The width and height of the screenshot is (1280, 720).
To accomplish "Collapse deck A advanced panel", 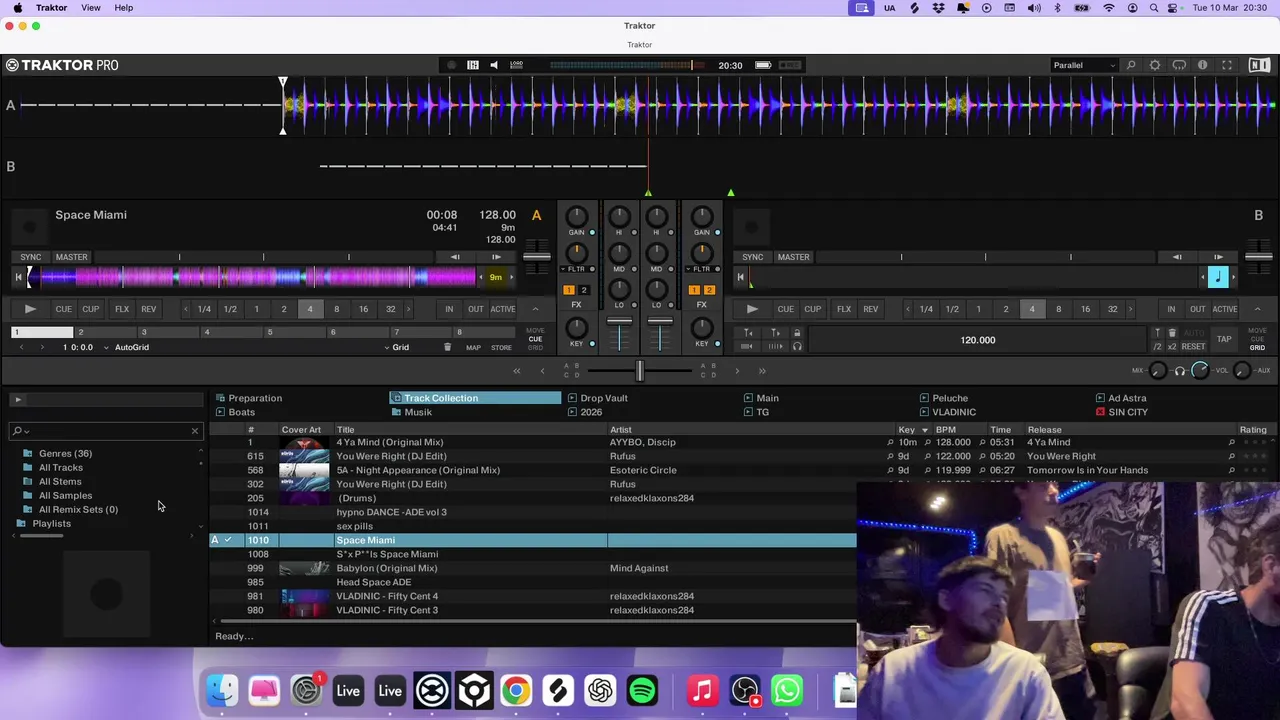I will tap(535, 309).
